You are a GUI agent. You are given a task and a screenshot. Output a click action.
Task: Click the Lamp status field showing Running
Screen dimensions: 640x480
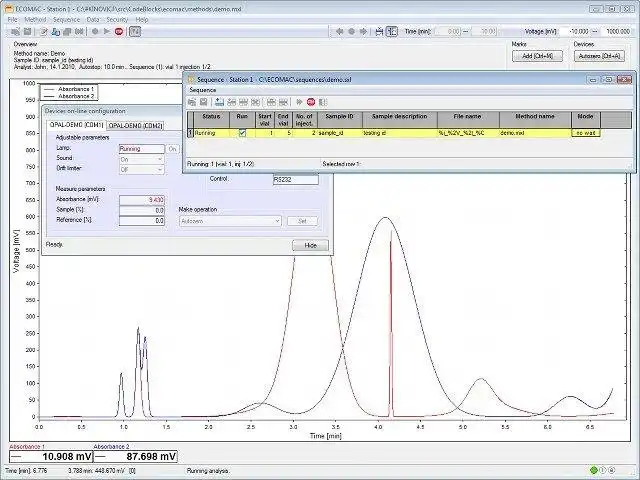click(x=142, y=149)
